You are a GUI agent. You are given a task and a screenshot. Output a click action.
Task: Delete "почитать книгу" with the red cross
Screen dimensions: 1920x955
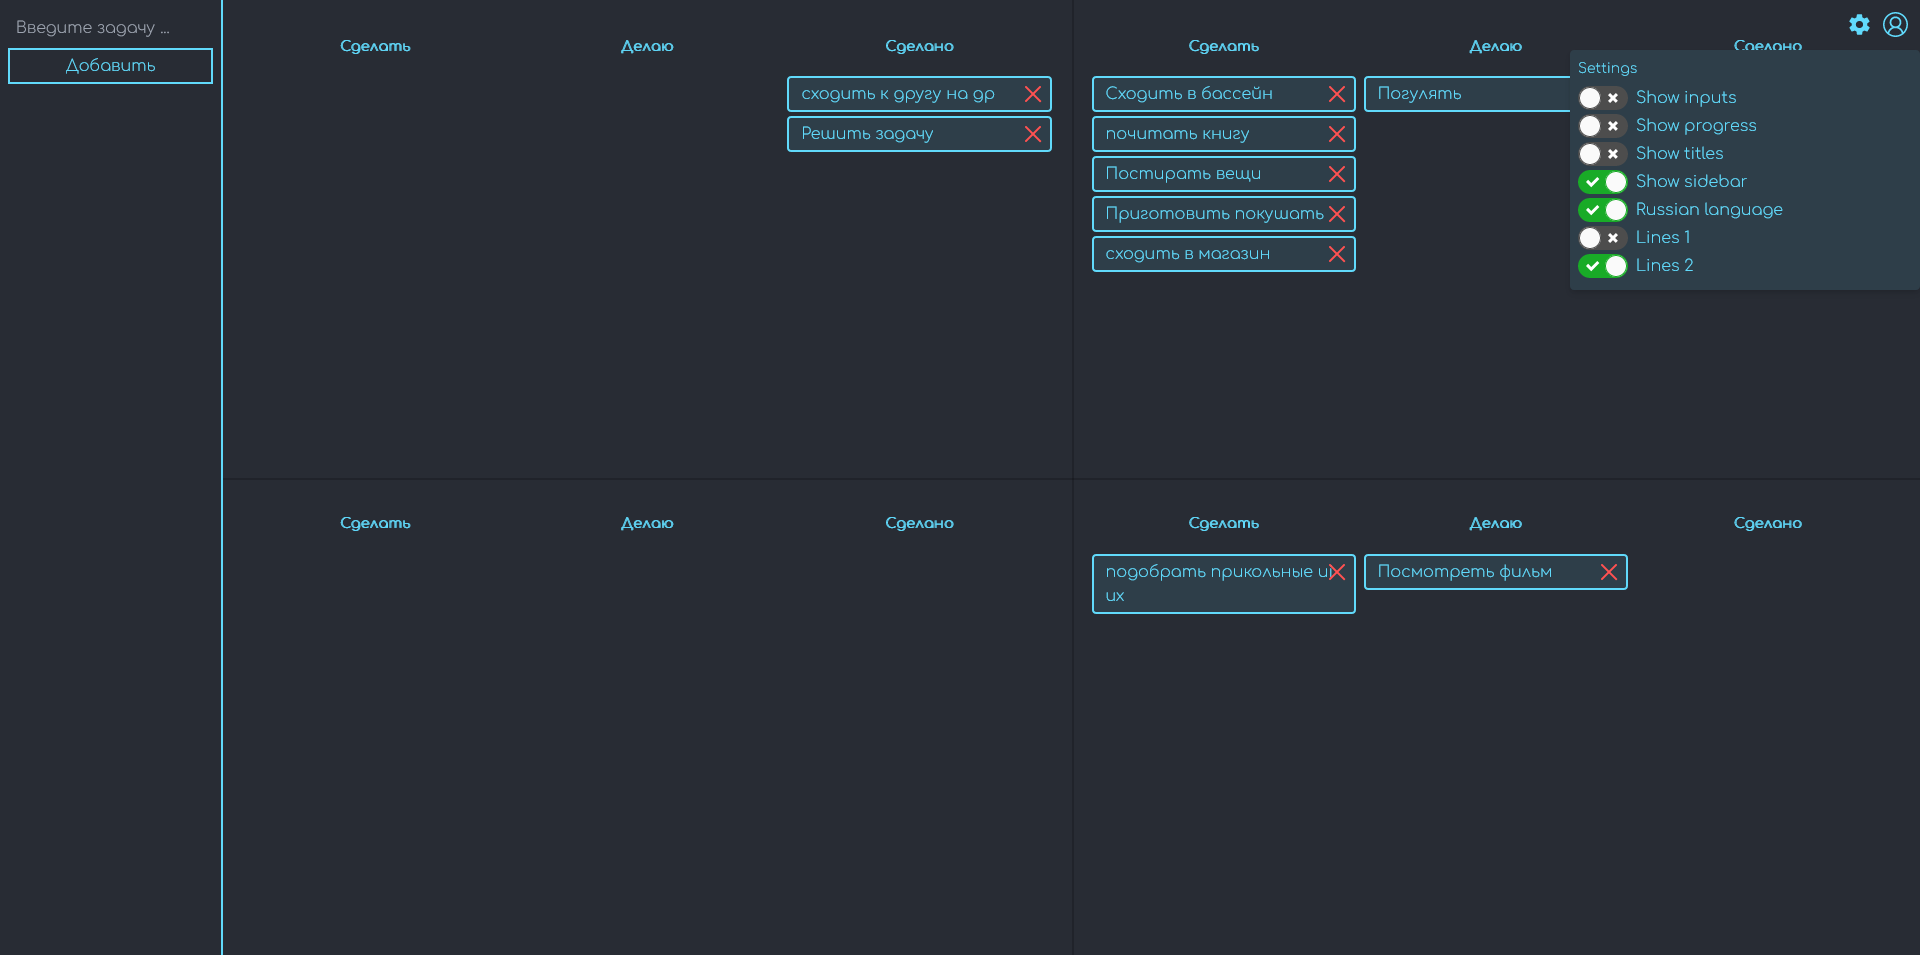[x=1337, y=133]
